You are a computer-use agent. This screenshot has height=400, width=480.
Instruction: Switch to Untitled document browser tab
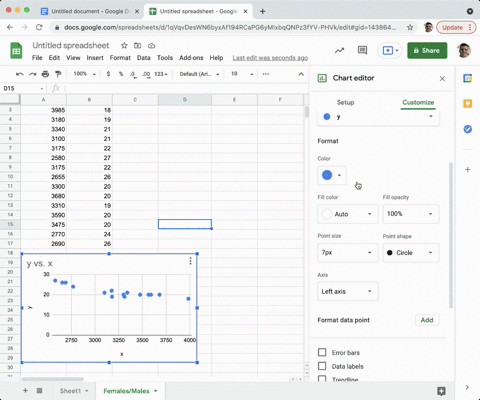click(90, 11)
